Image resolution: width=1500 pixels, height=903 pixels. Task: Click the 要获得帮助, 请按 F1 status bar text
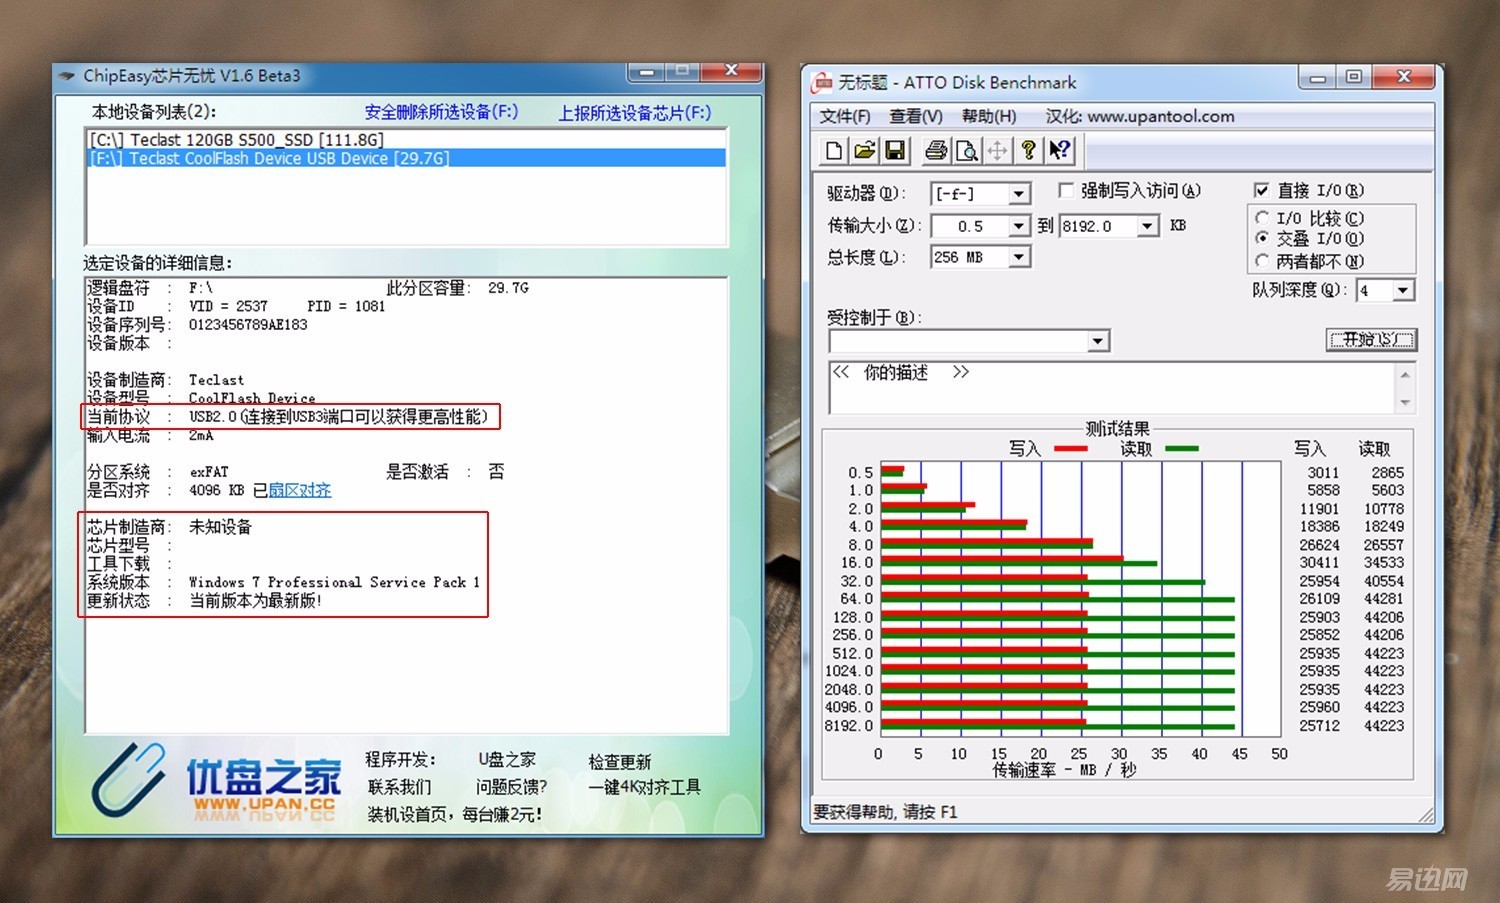[x=885, y=812]
